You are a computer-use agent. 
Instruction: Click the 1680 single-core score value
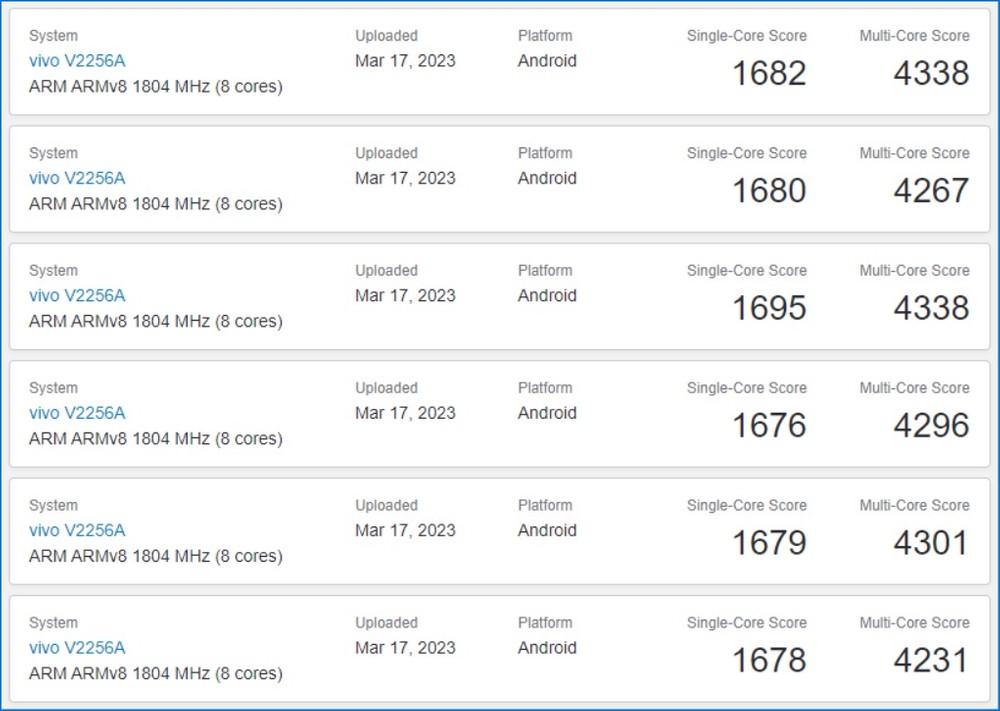pyautogui.click(x=769, y=191)
